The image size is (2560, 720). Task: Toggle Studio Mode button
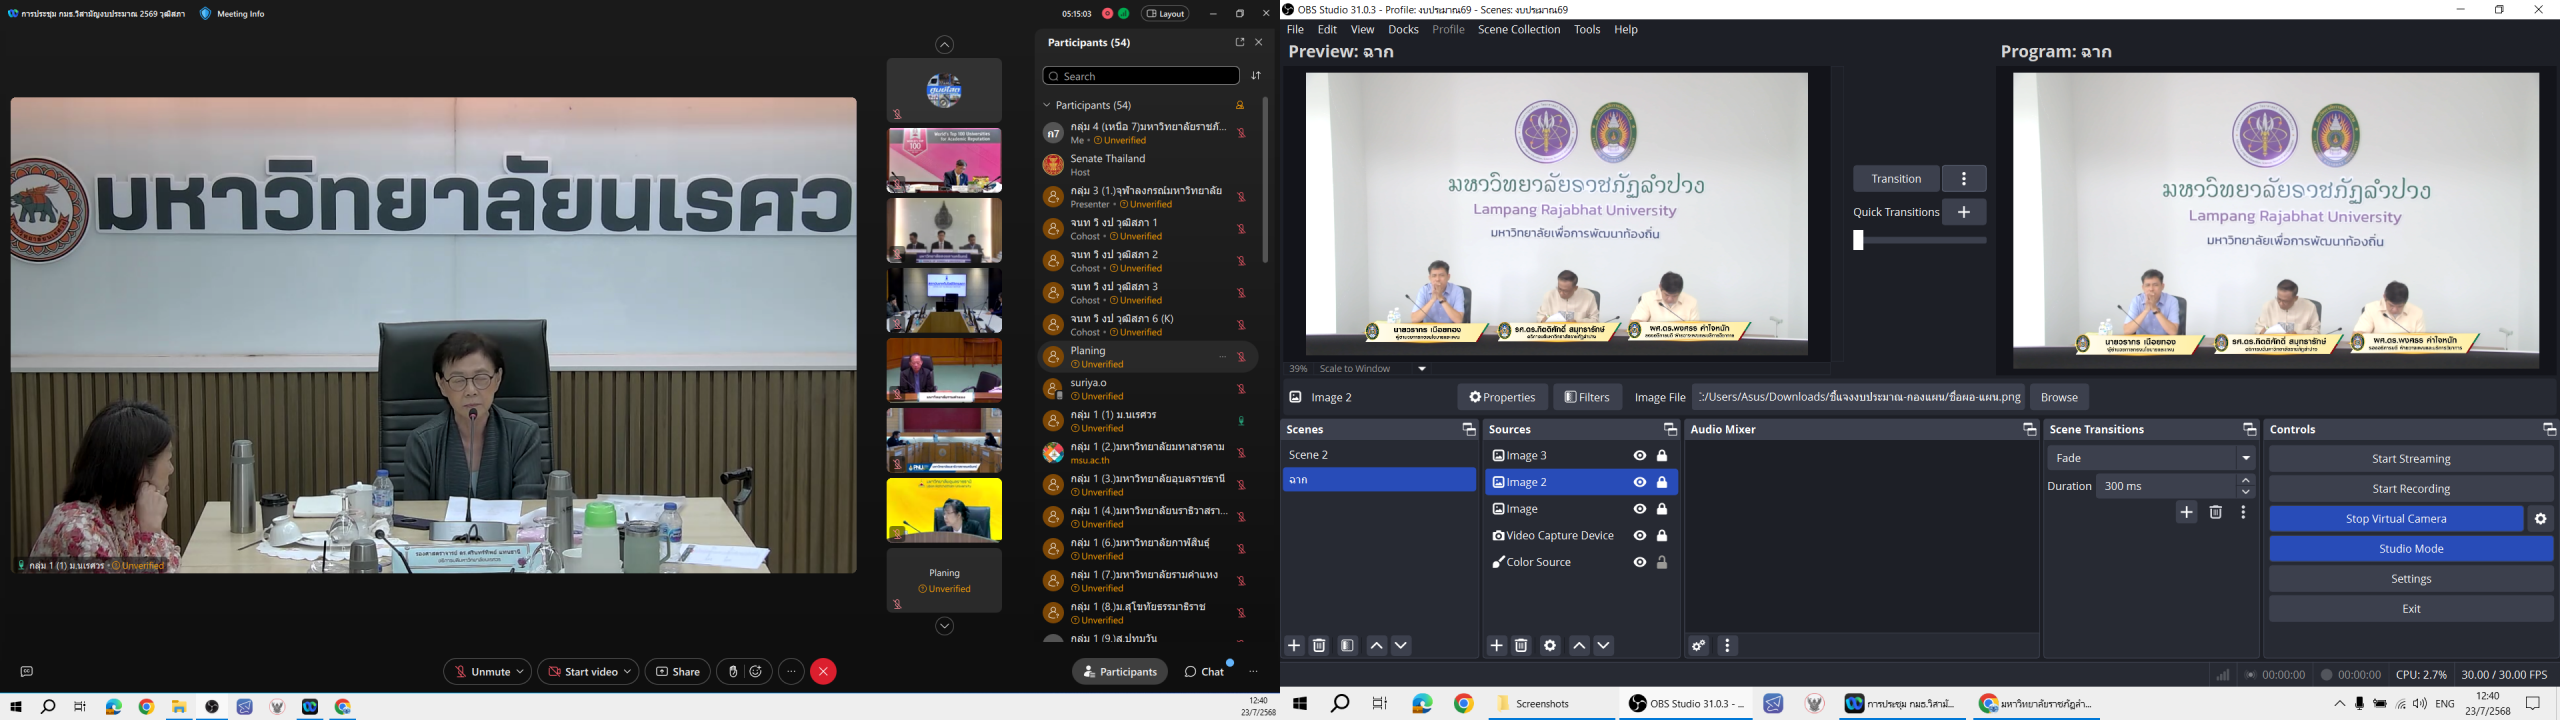point(2411,549)
